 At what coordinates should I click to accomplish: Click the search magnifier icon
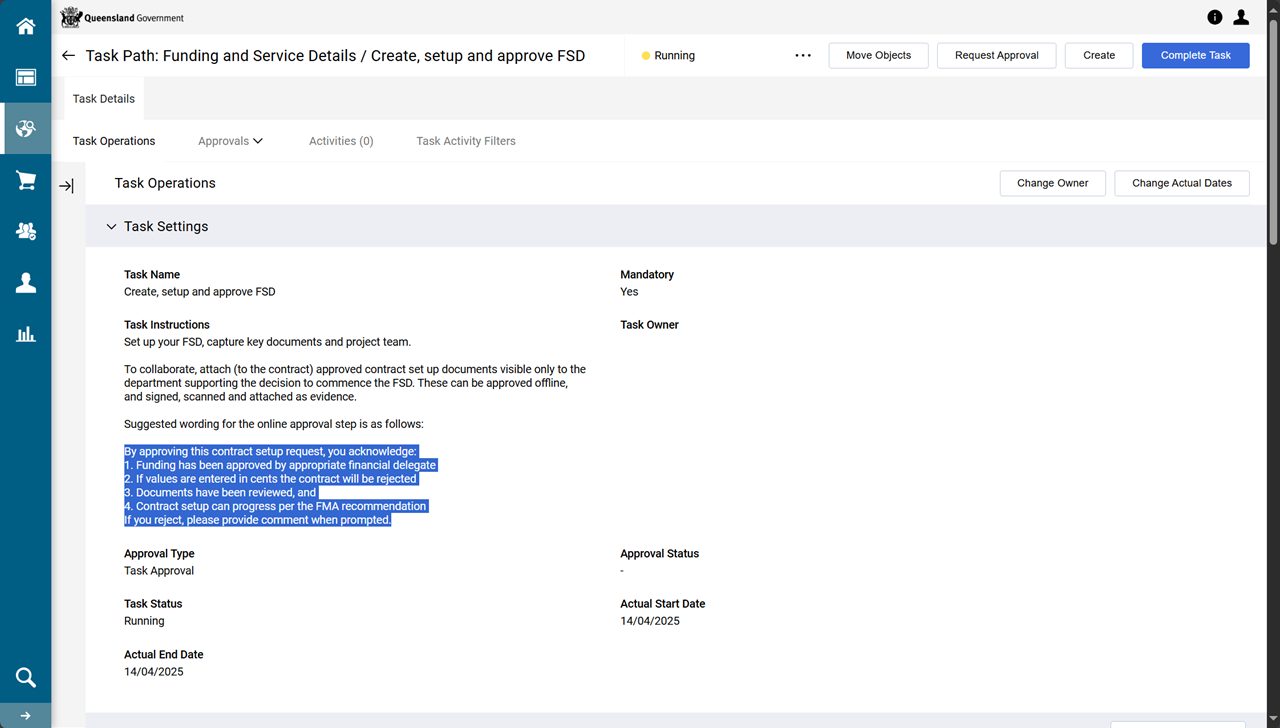point(26,677)
